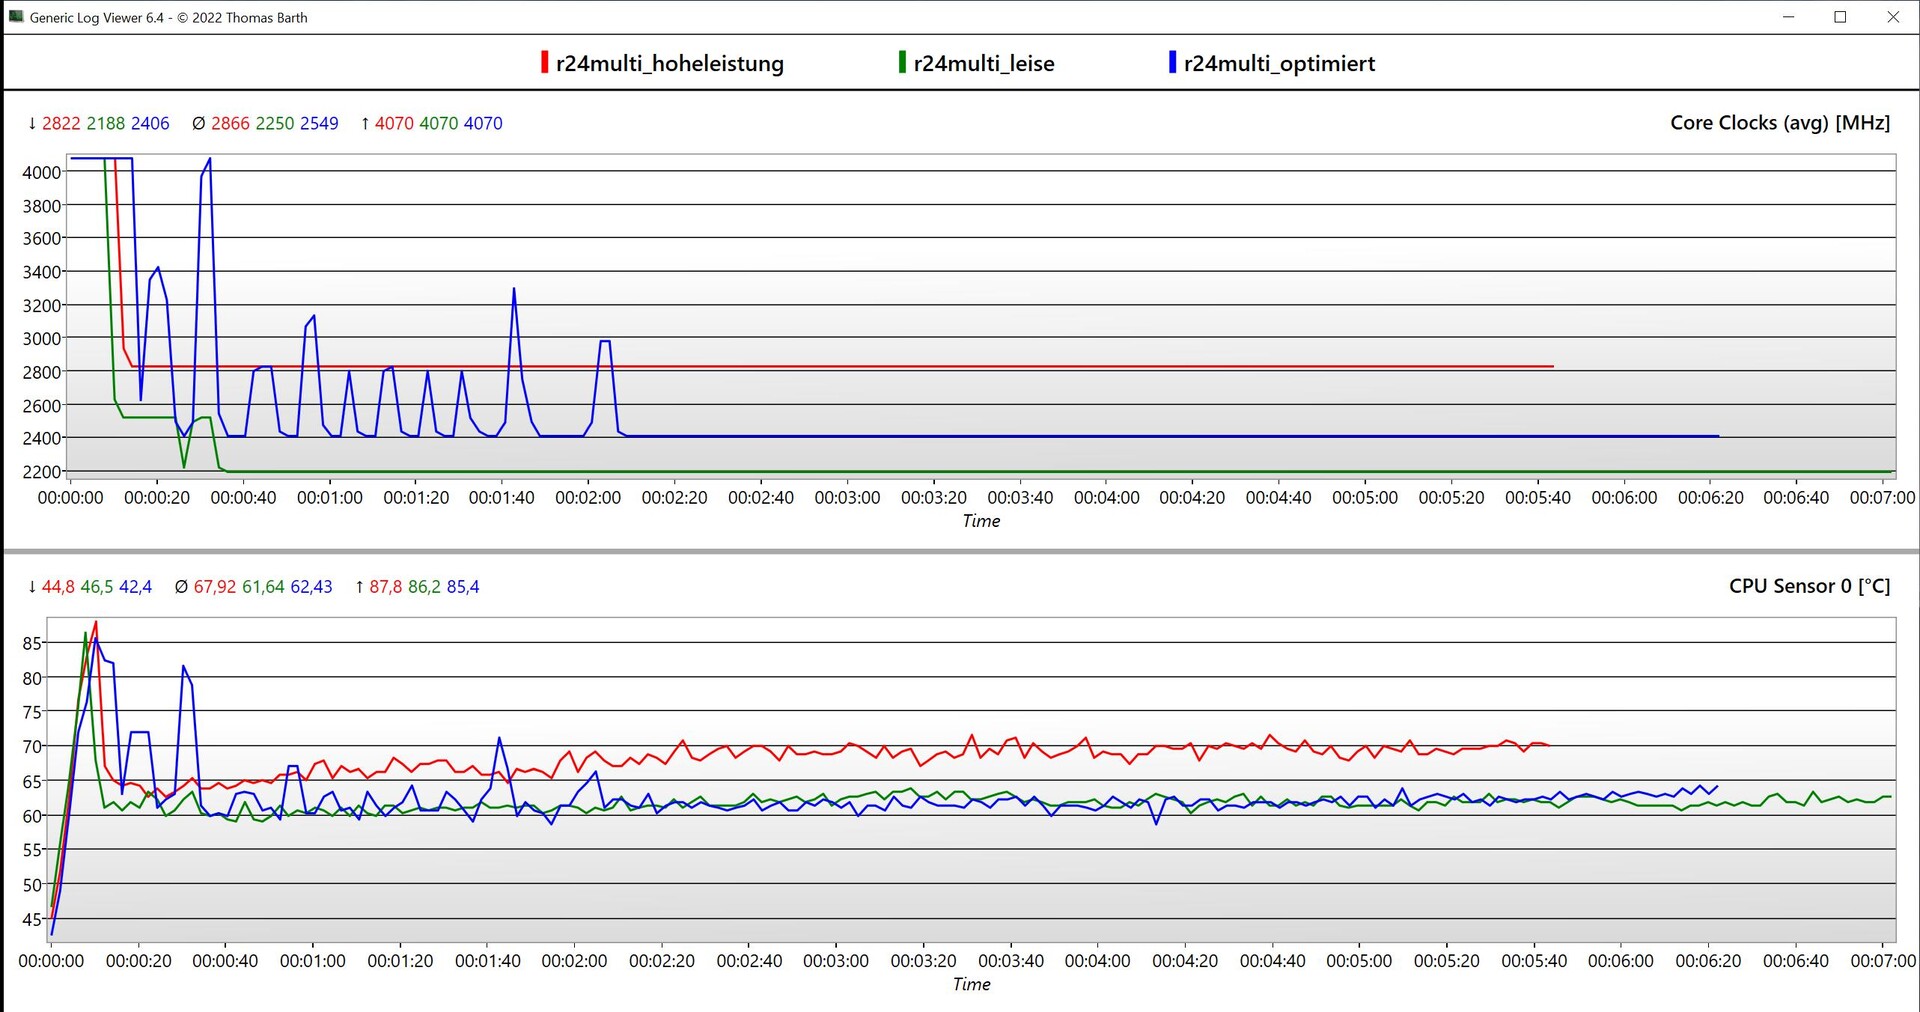This screenshot has height=1012, width=1920.
Task: Select the r24multi_hoheleistung legend label
Action: (x=670, y=64)
